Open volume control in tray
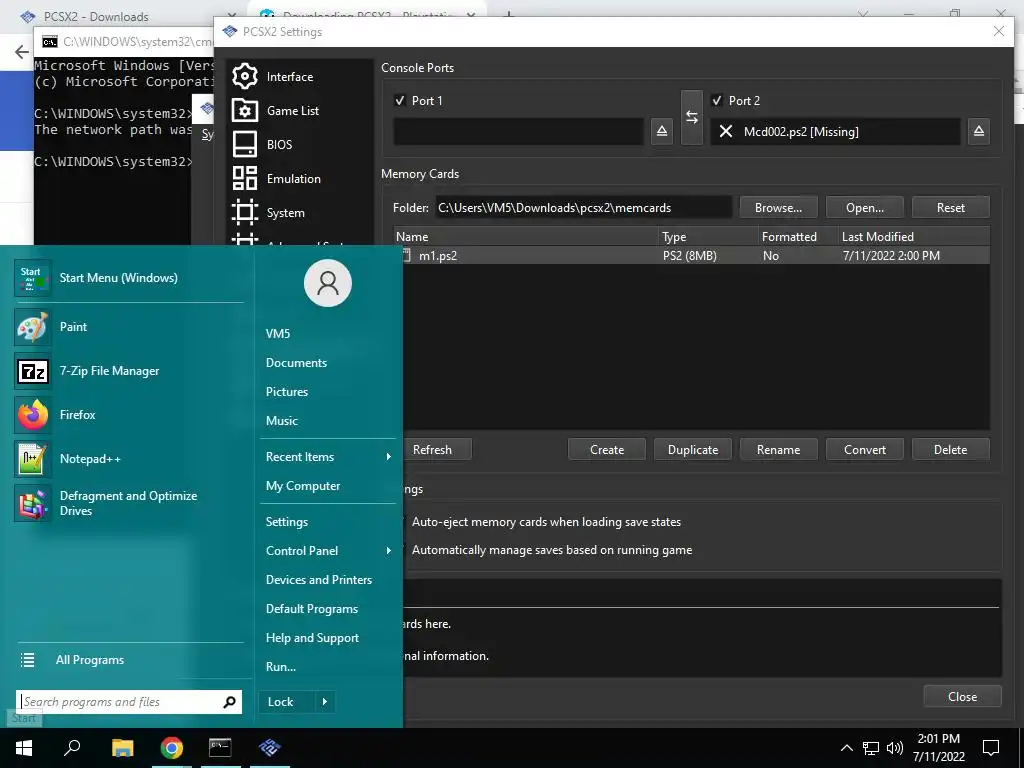1024x768 pixels. pyautogui.click(x=895, y=748)
